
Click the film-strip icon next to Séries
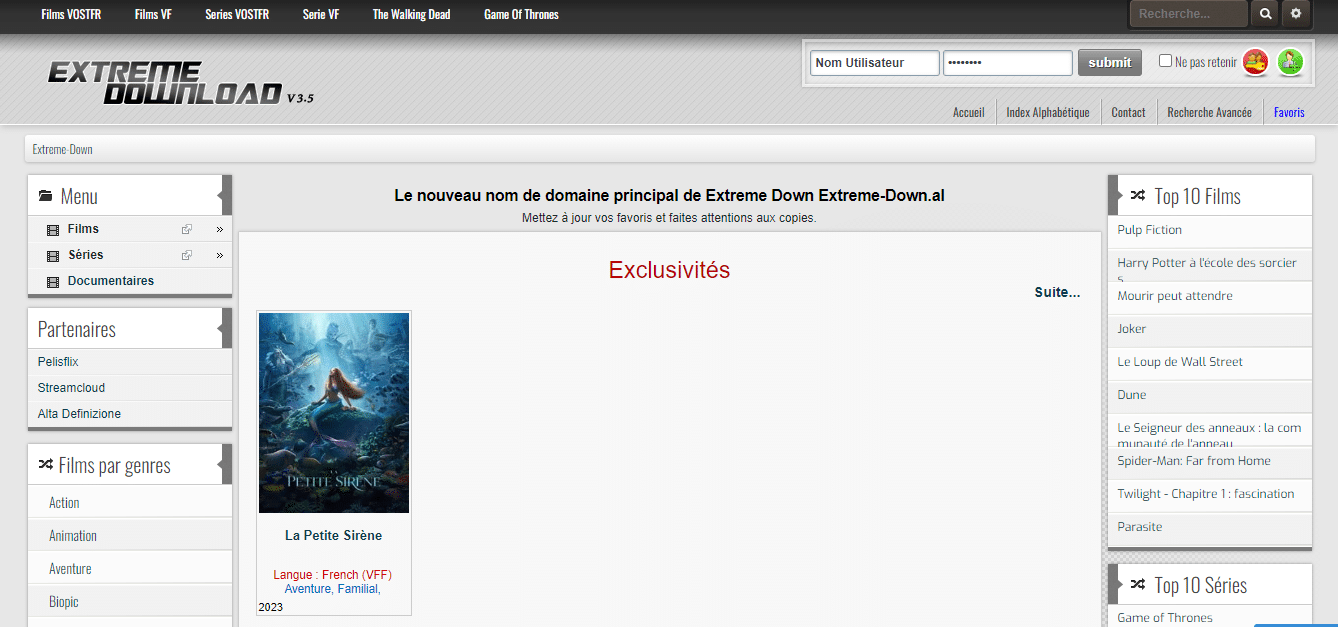click(52, 255)
